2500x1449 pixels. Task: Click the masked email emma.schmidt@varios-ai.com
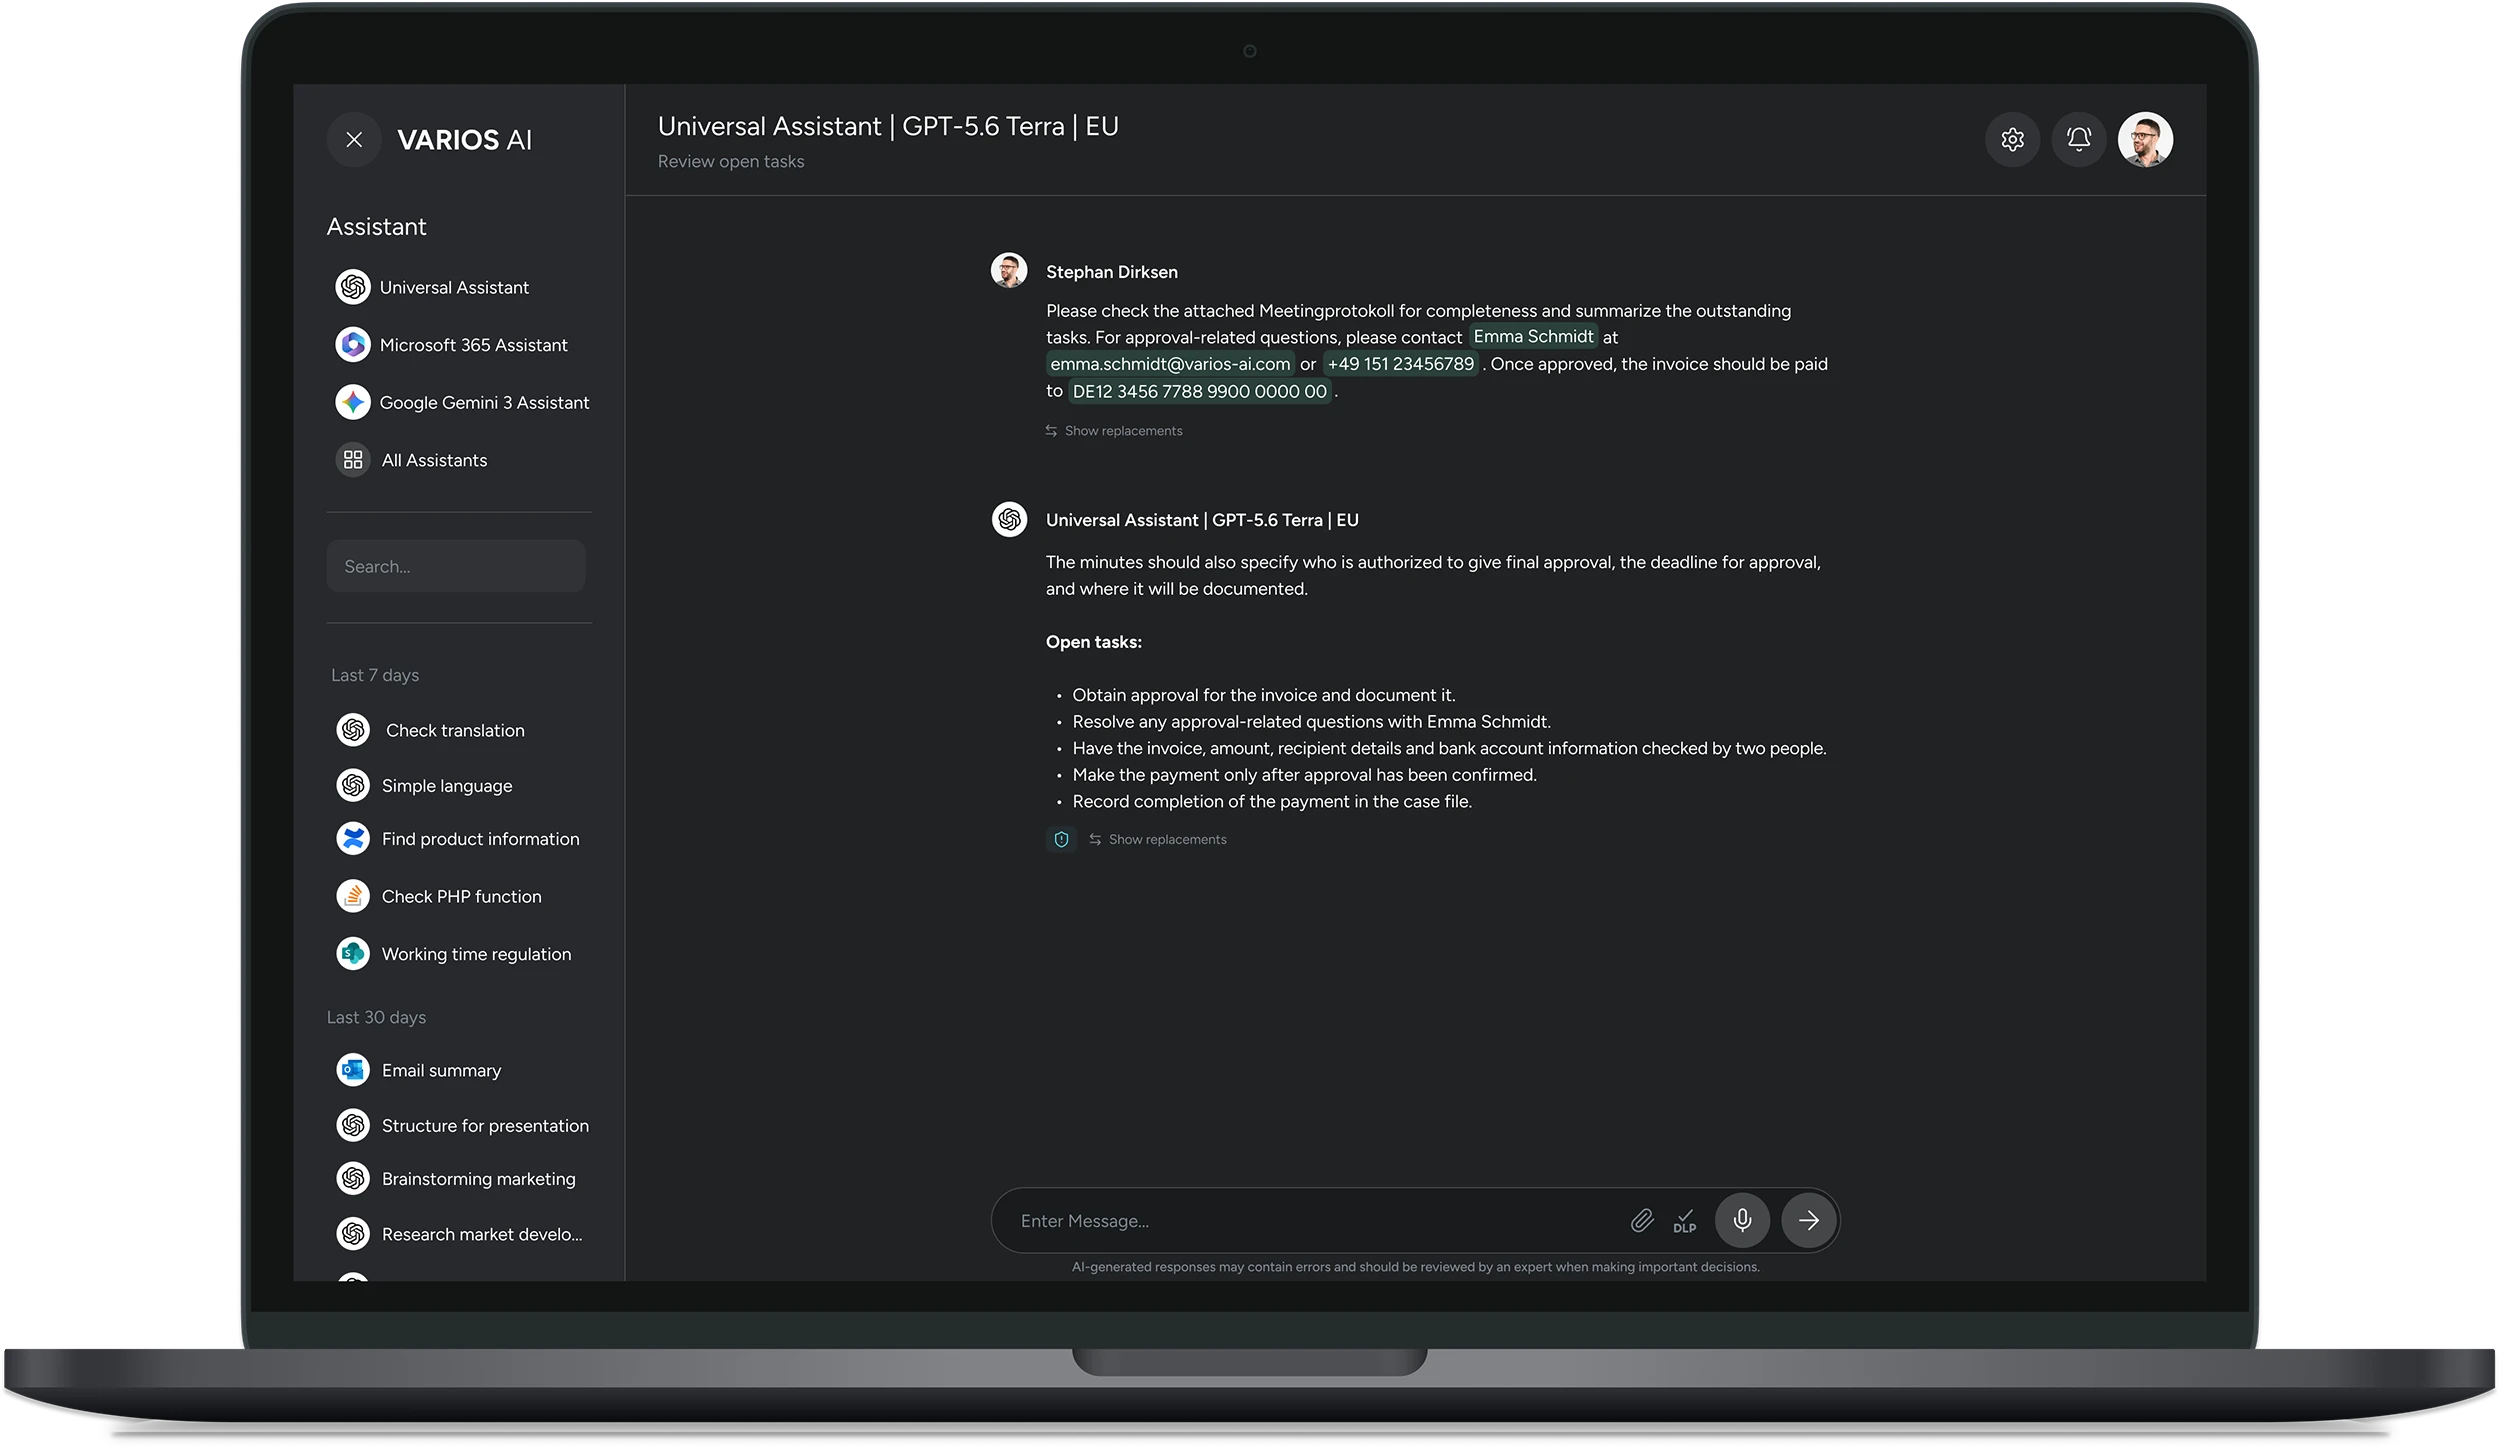pyautogui.click(x=1170, y=364)
